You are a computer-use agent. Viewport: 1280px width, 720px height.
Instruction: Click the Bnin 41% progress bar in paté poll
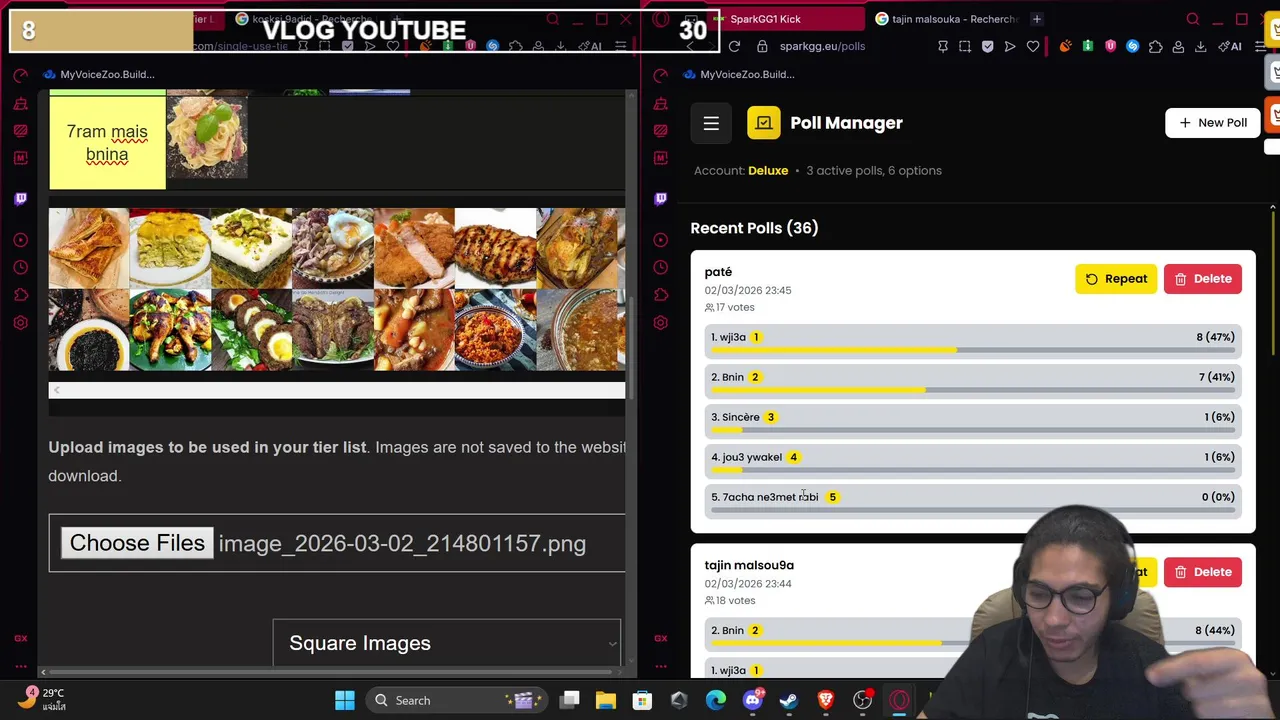coord(973,390)
